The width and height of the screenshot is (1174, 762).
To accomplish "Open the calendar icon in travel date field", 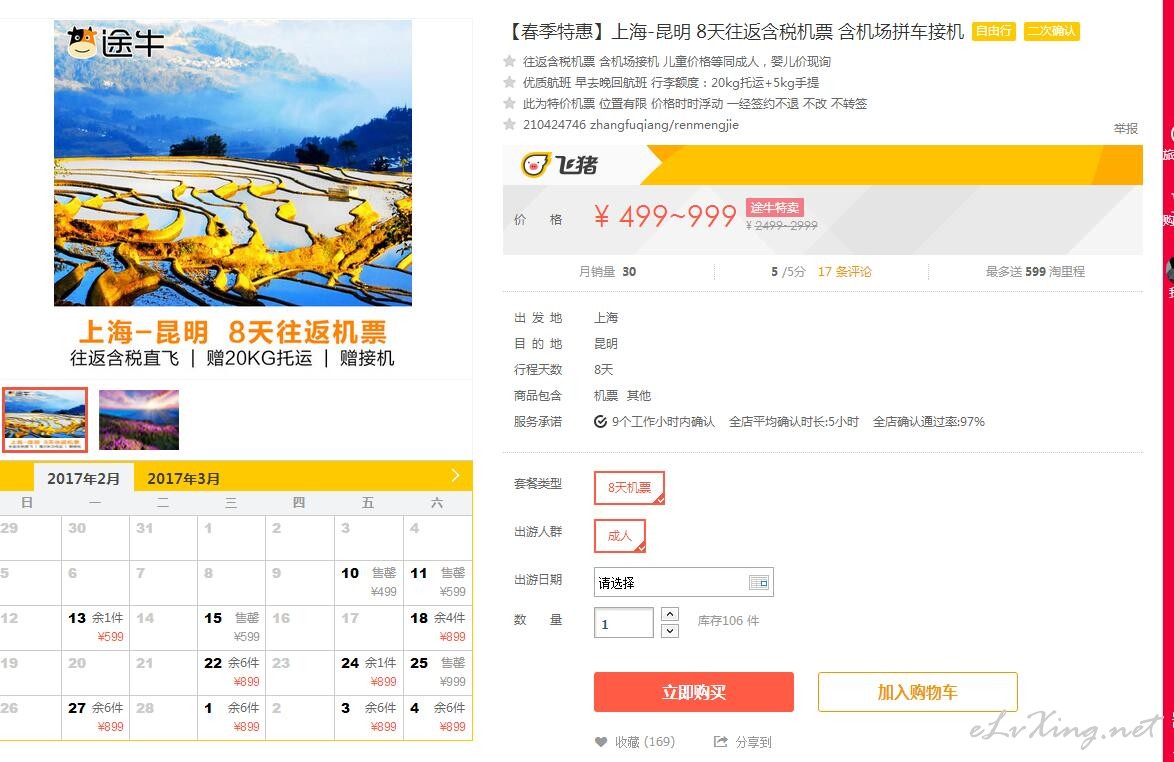I will pyautogui.click(x=758, y=582).
